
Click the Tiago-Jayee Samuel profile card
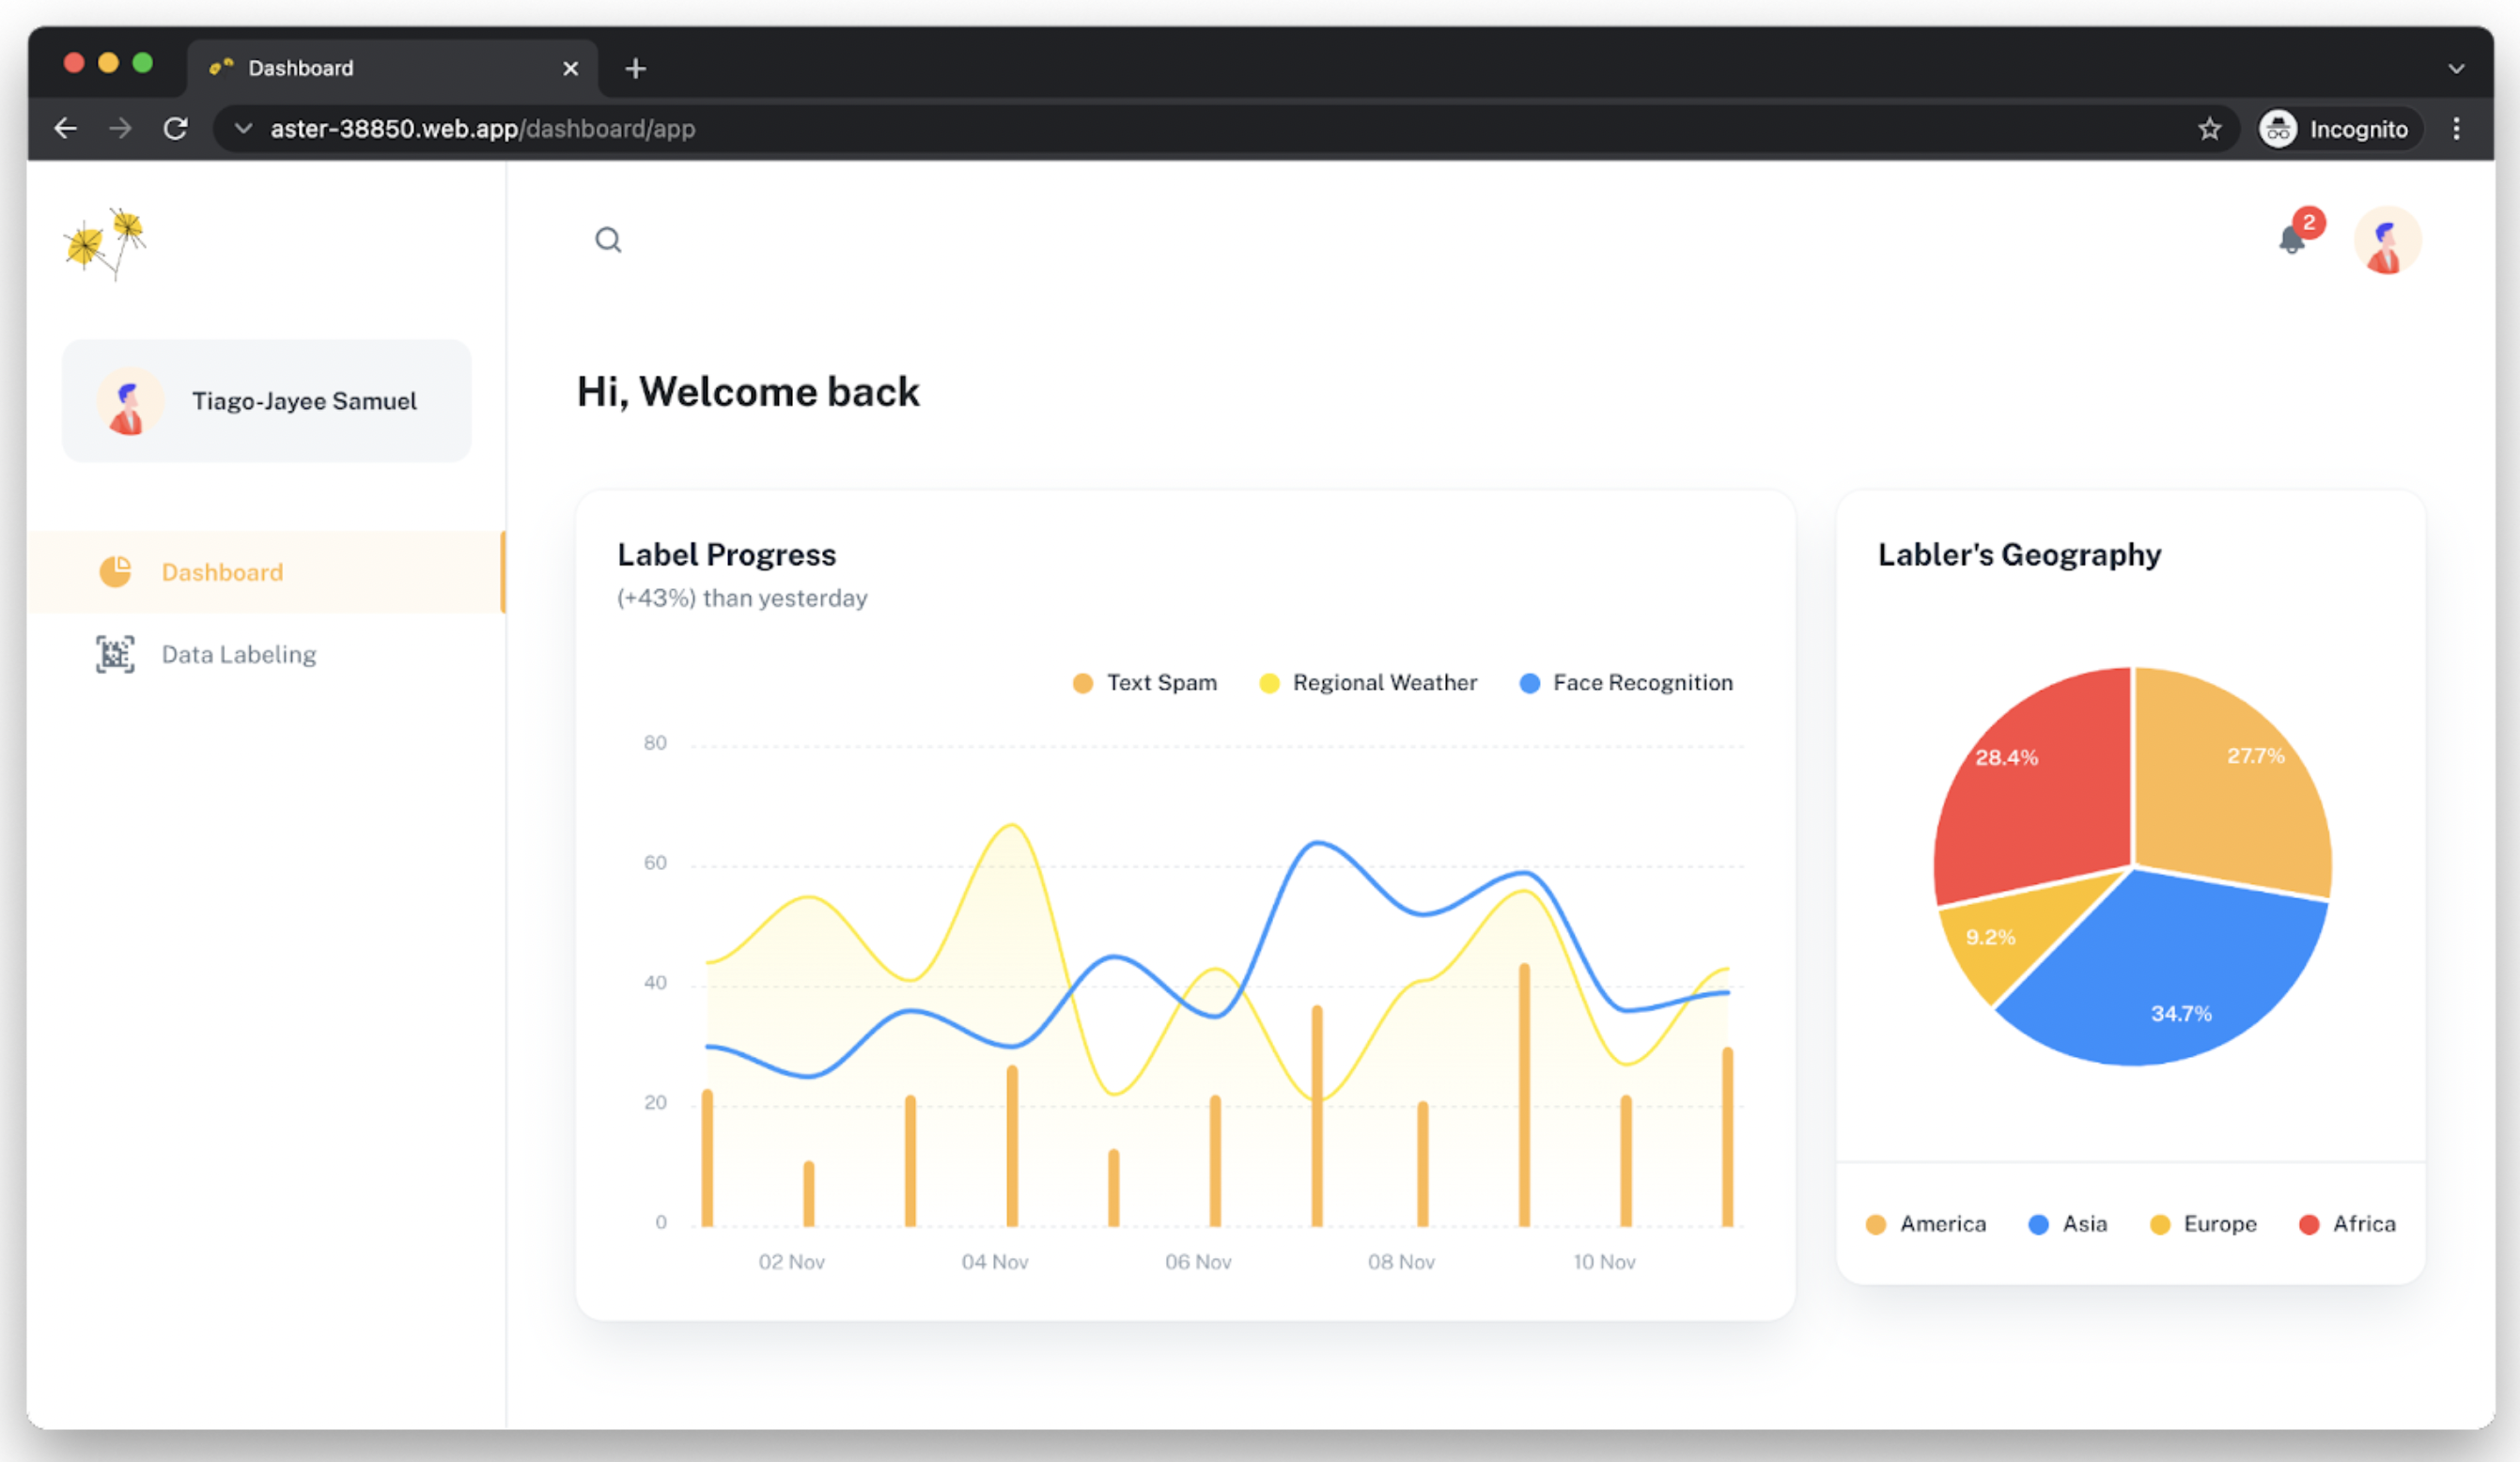click(x=266, y=401)
